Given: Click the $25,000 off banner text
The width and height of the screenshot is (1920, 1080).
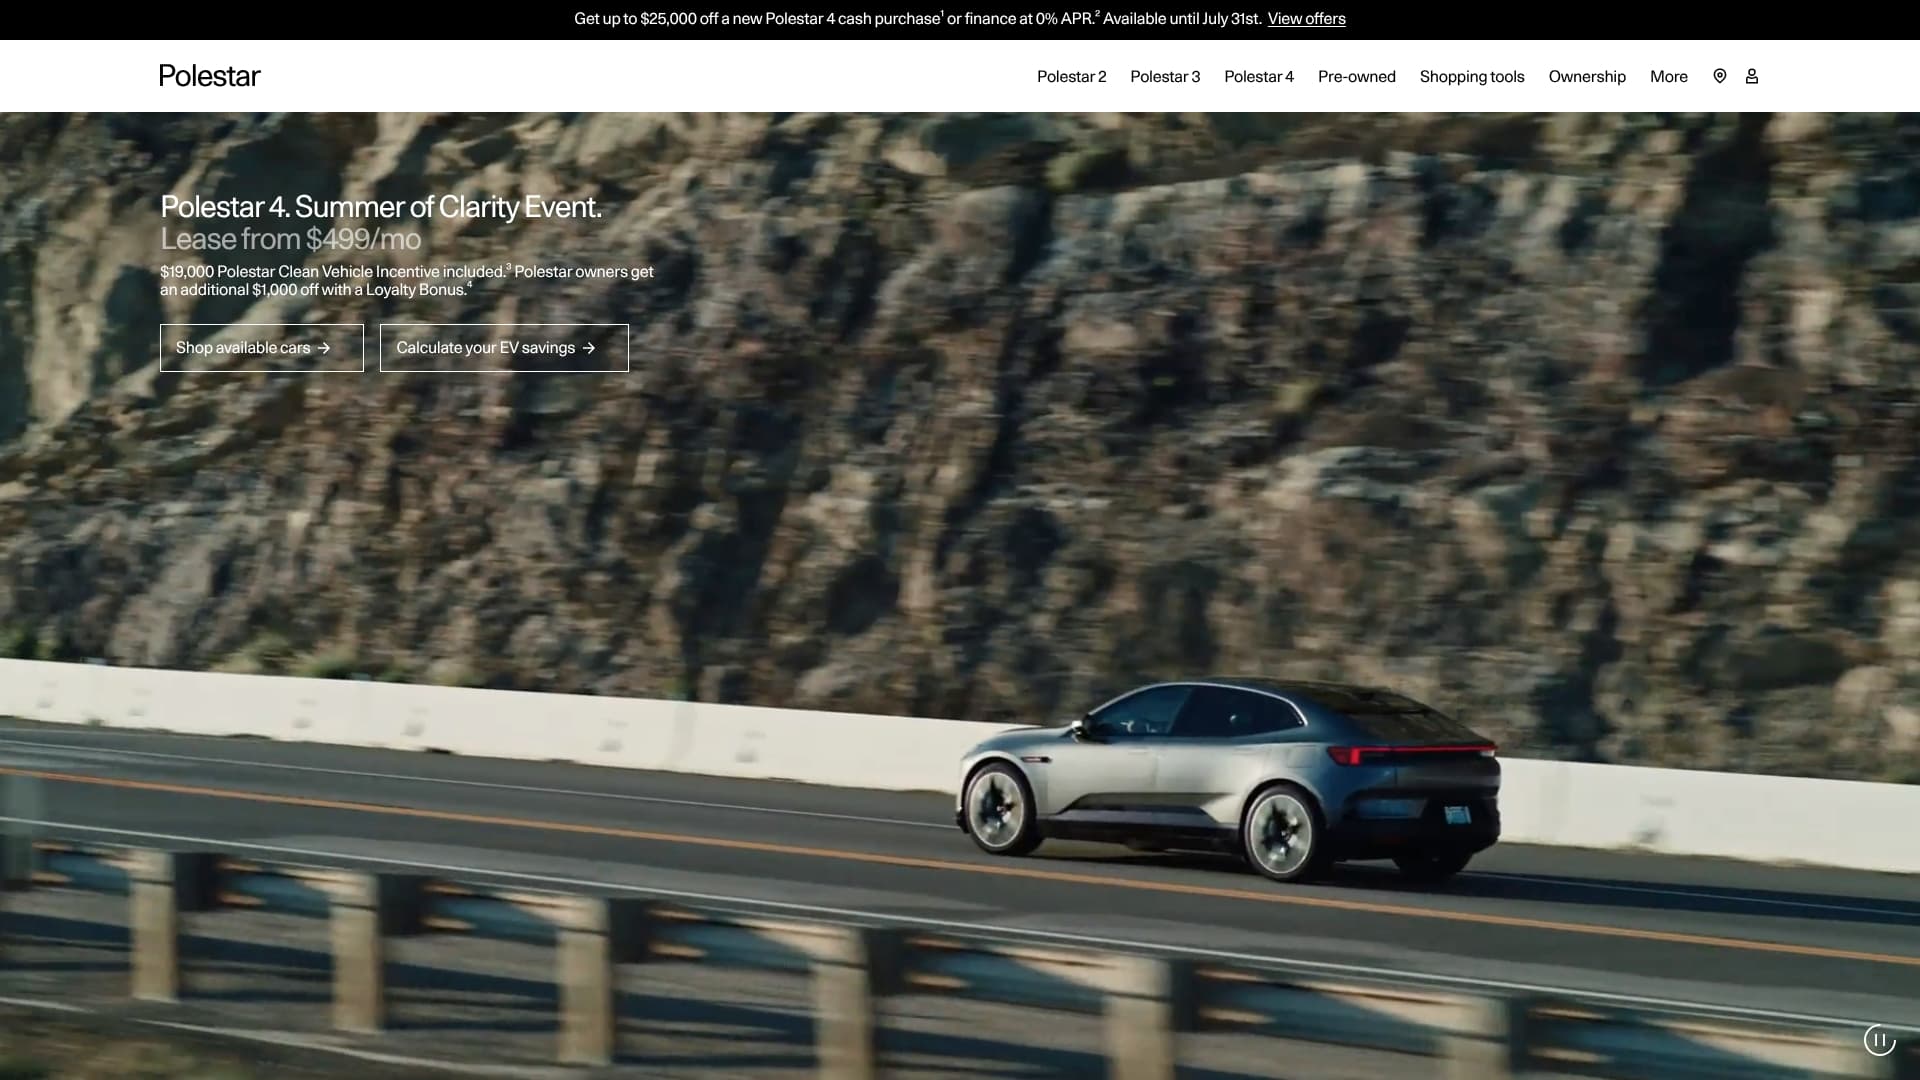Looking at the screenshot, I should point(917,19).
